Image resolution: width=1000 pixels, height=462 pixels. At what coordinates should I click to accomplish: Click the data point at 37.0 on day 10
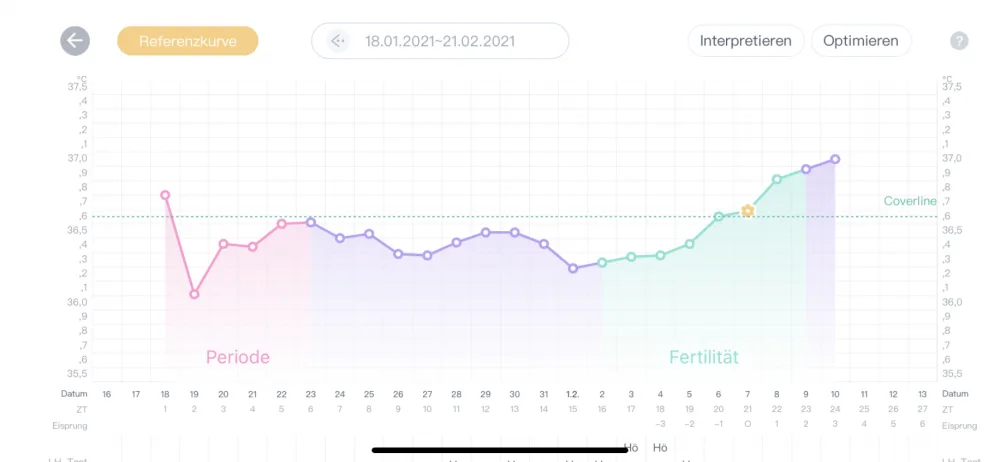[835, 159]
